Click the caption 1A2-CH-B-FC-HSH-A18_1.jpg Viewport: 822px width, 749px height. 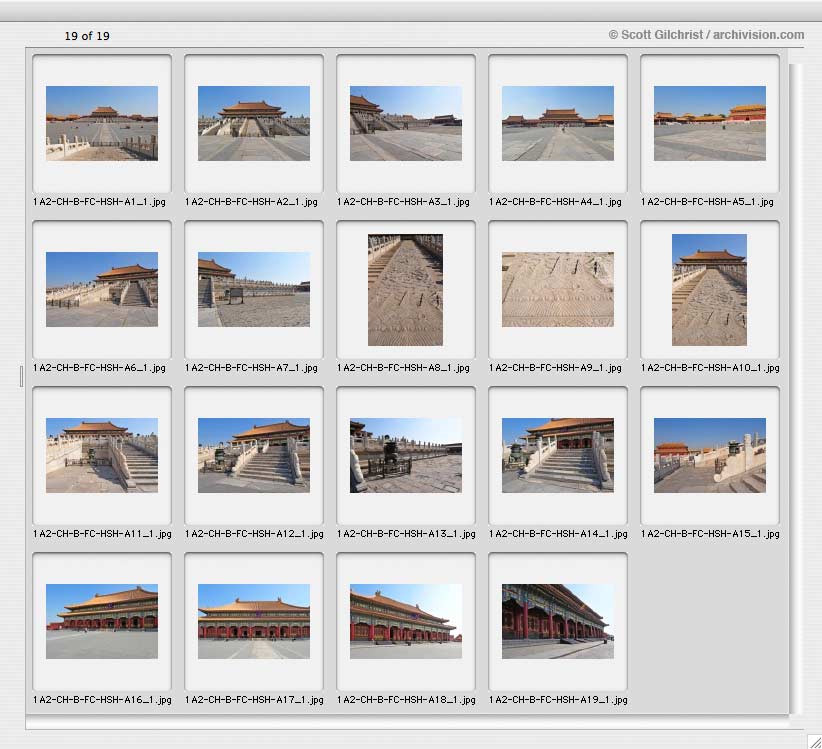[406, 700]
